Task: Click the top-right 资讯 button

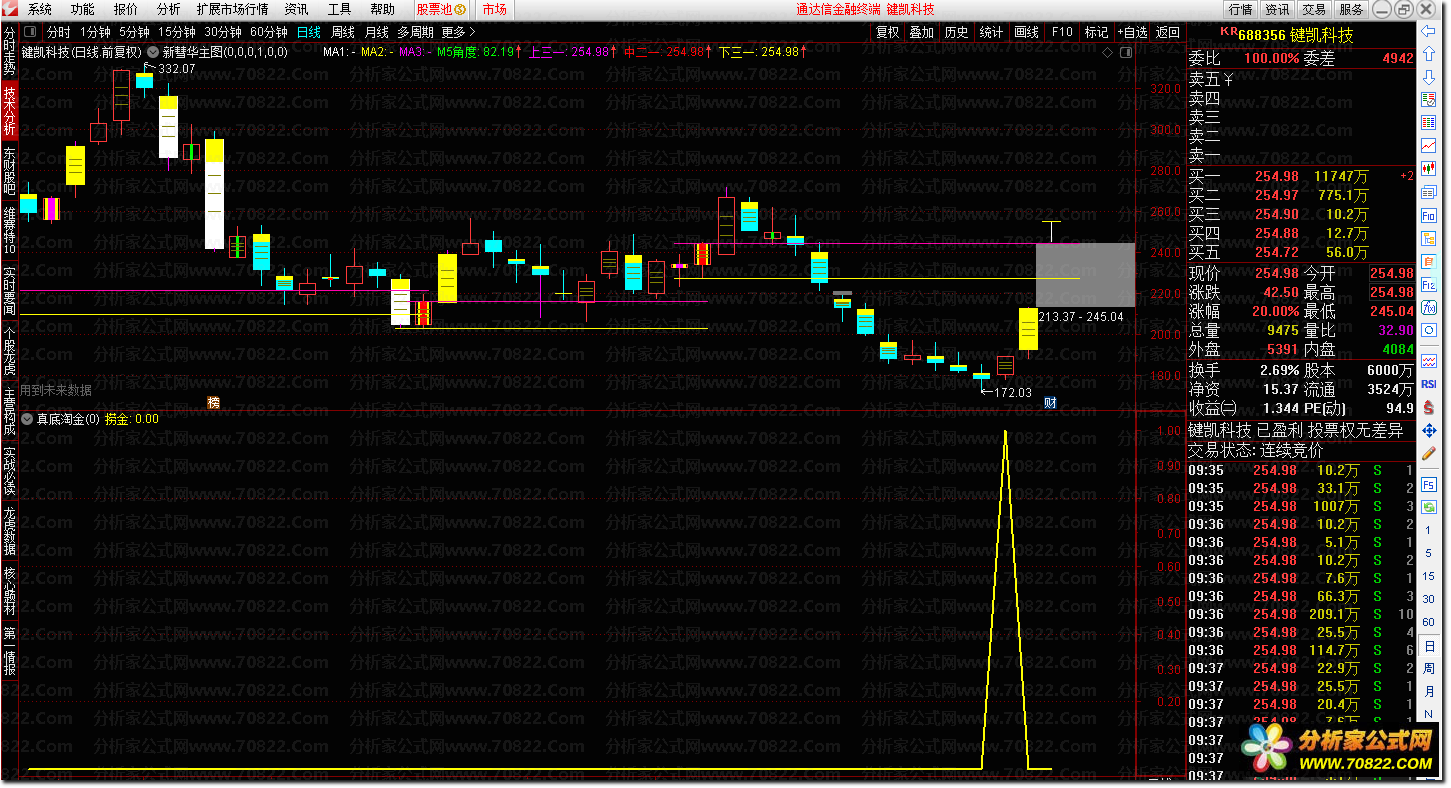Action: tap(1277, 9)
